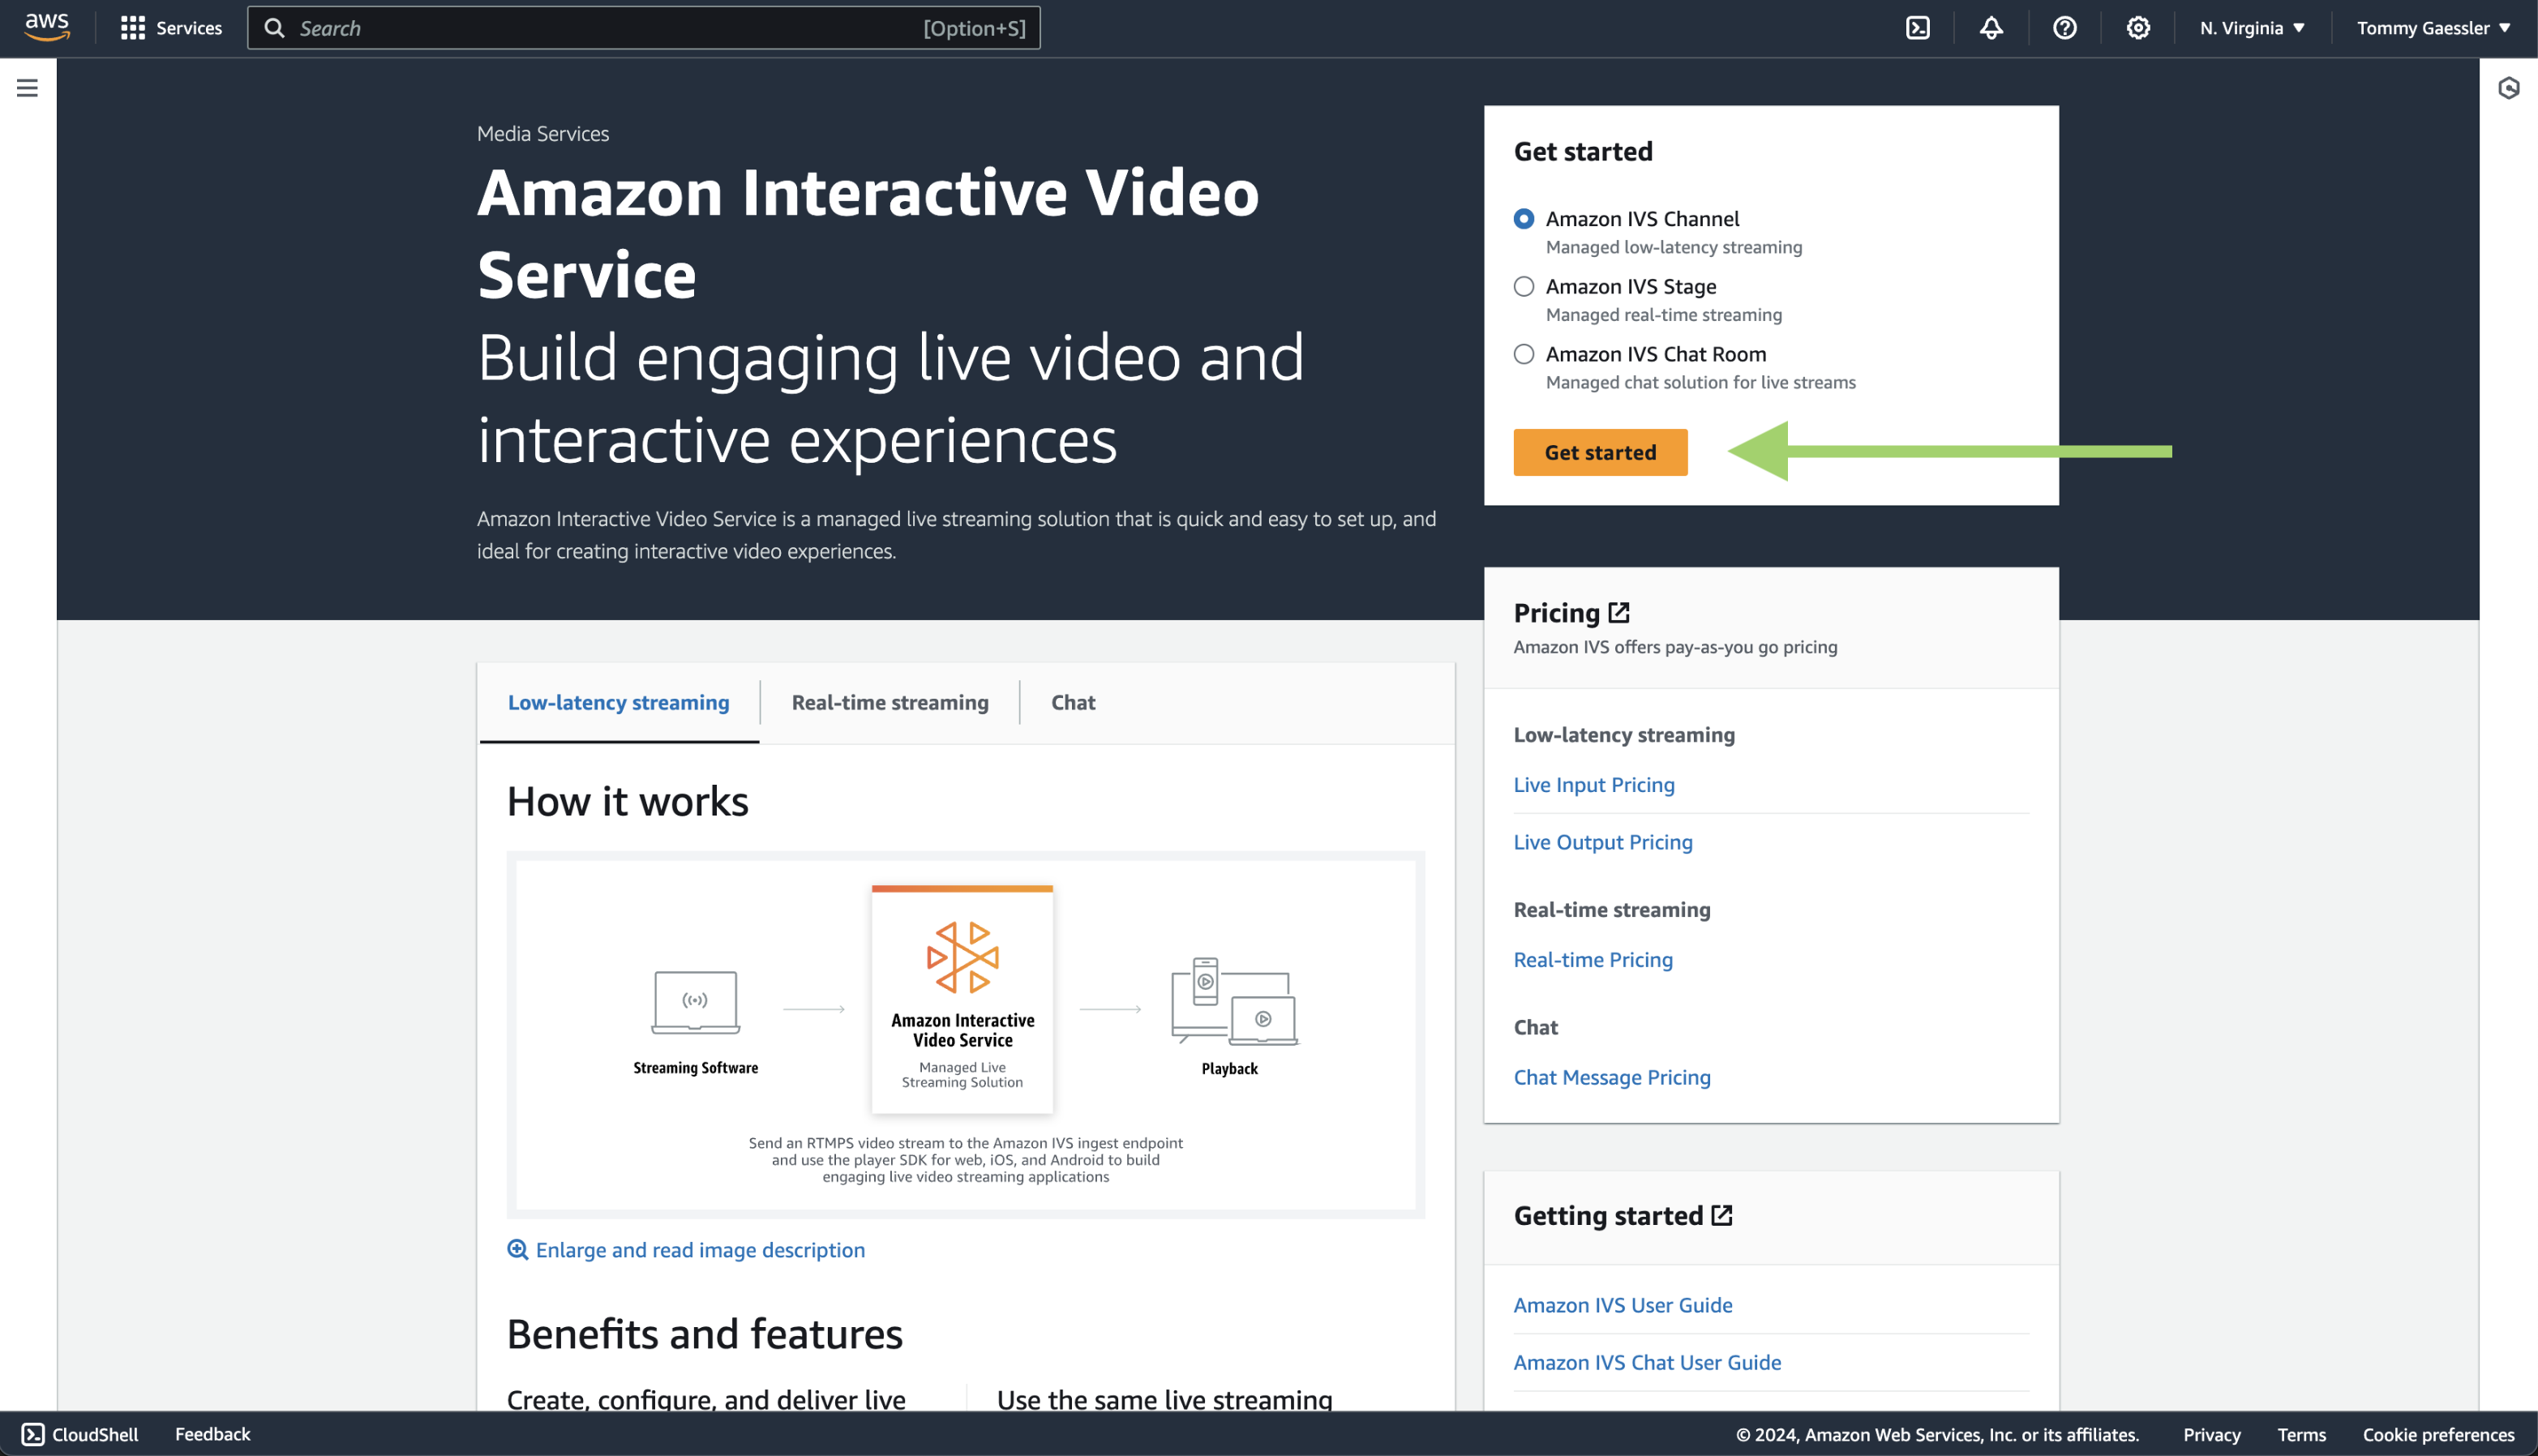Screen dimensions: 2538x1456
Task: Expand the left navigation with the hamburger icon
Action: [x=26, y=88]
